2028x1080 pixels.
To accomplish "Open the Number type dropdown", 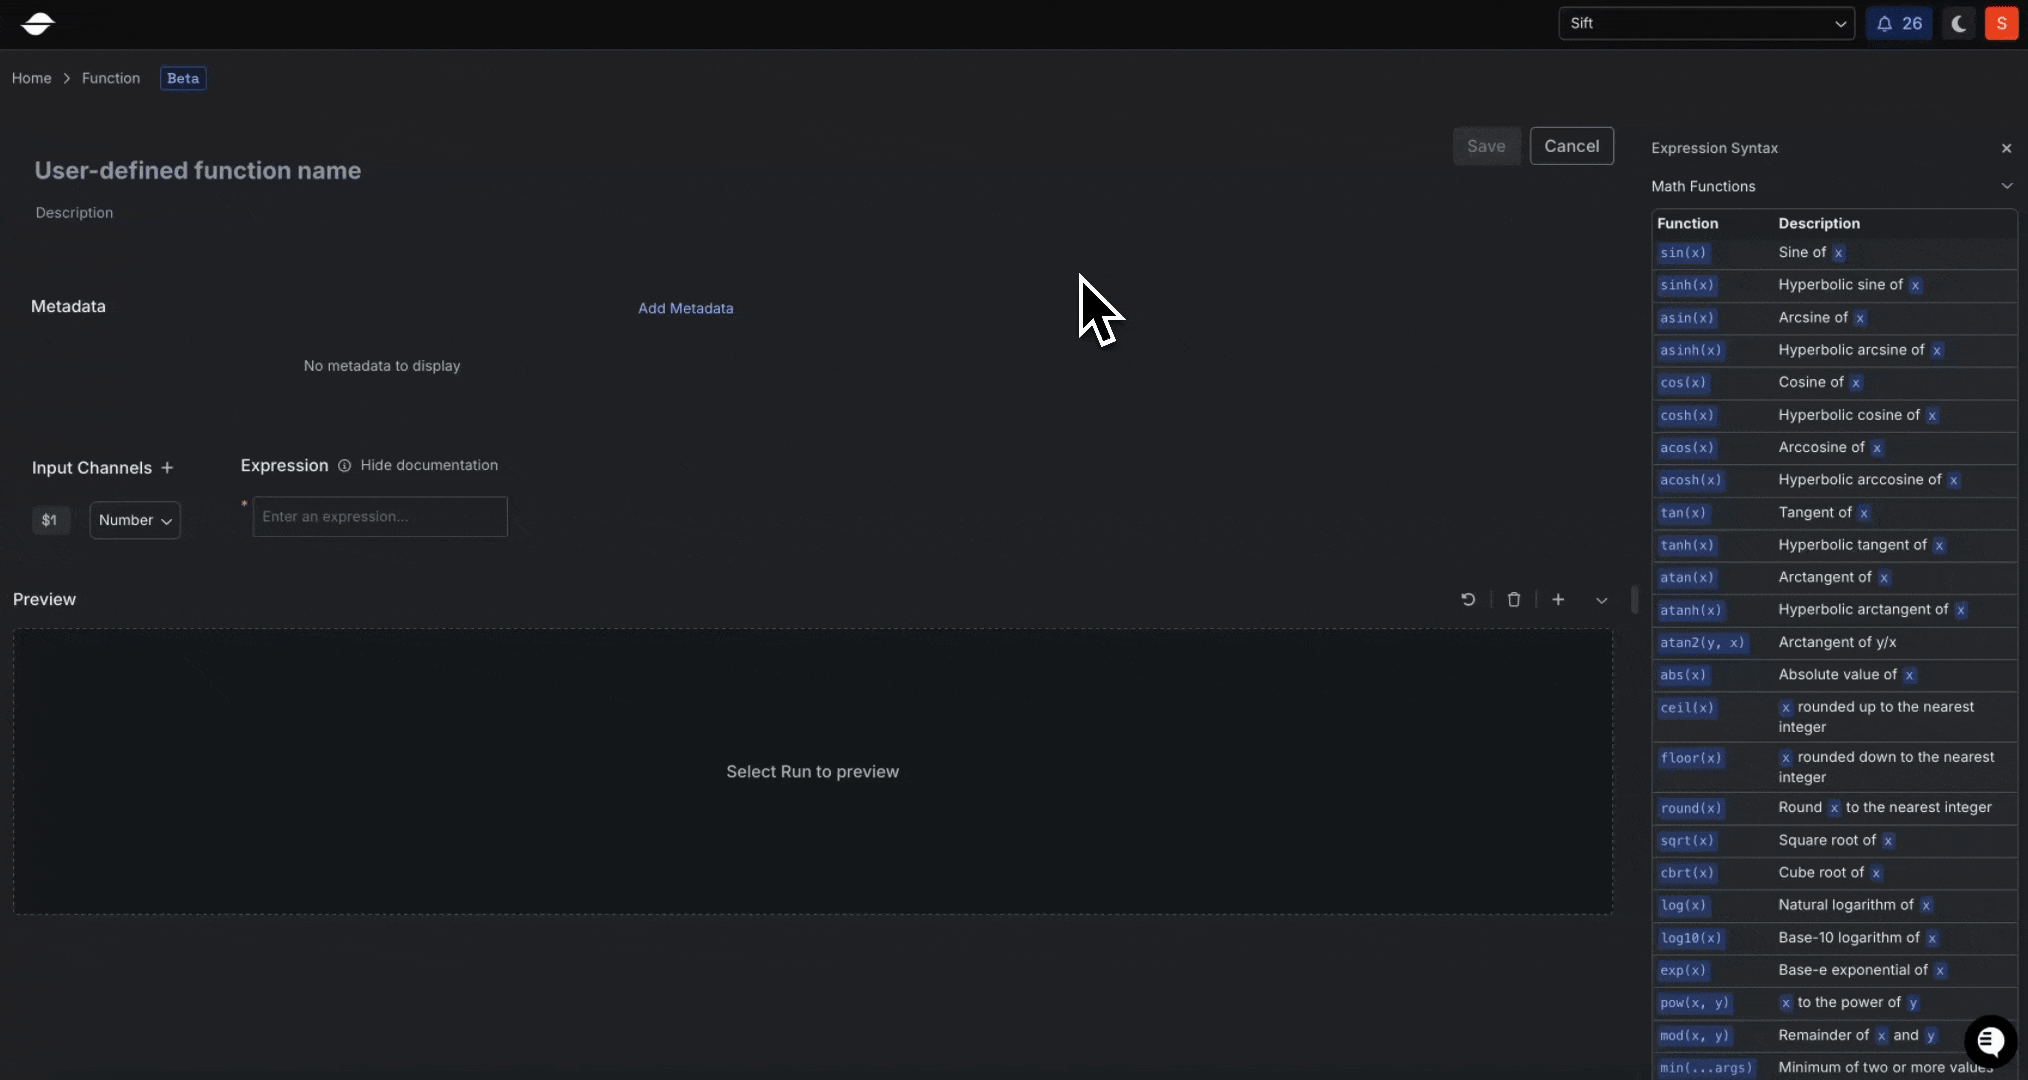I will (135, 520).
